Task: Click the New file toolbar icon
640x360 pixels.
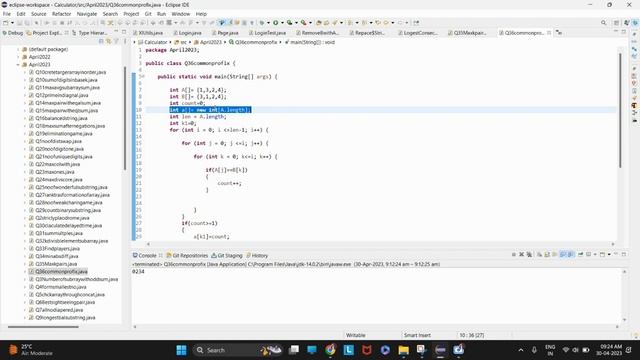Action: click(x=6, y=23)
